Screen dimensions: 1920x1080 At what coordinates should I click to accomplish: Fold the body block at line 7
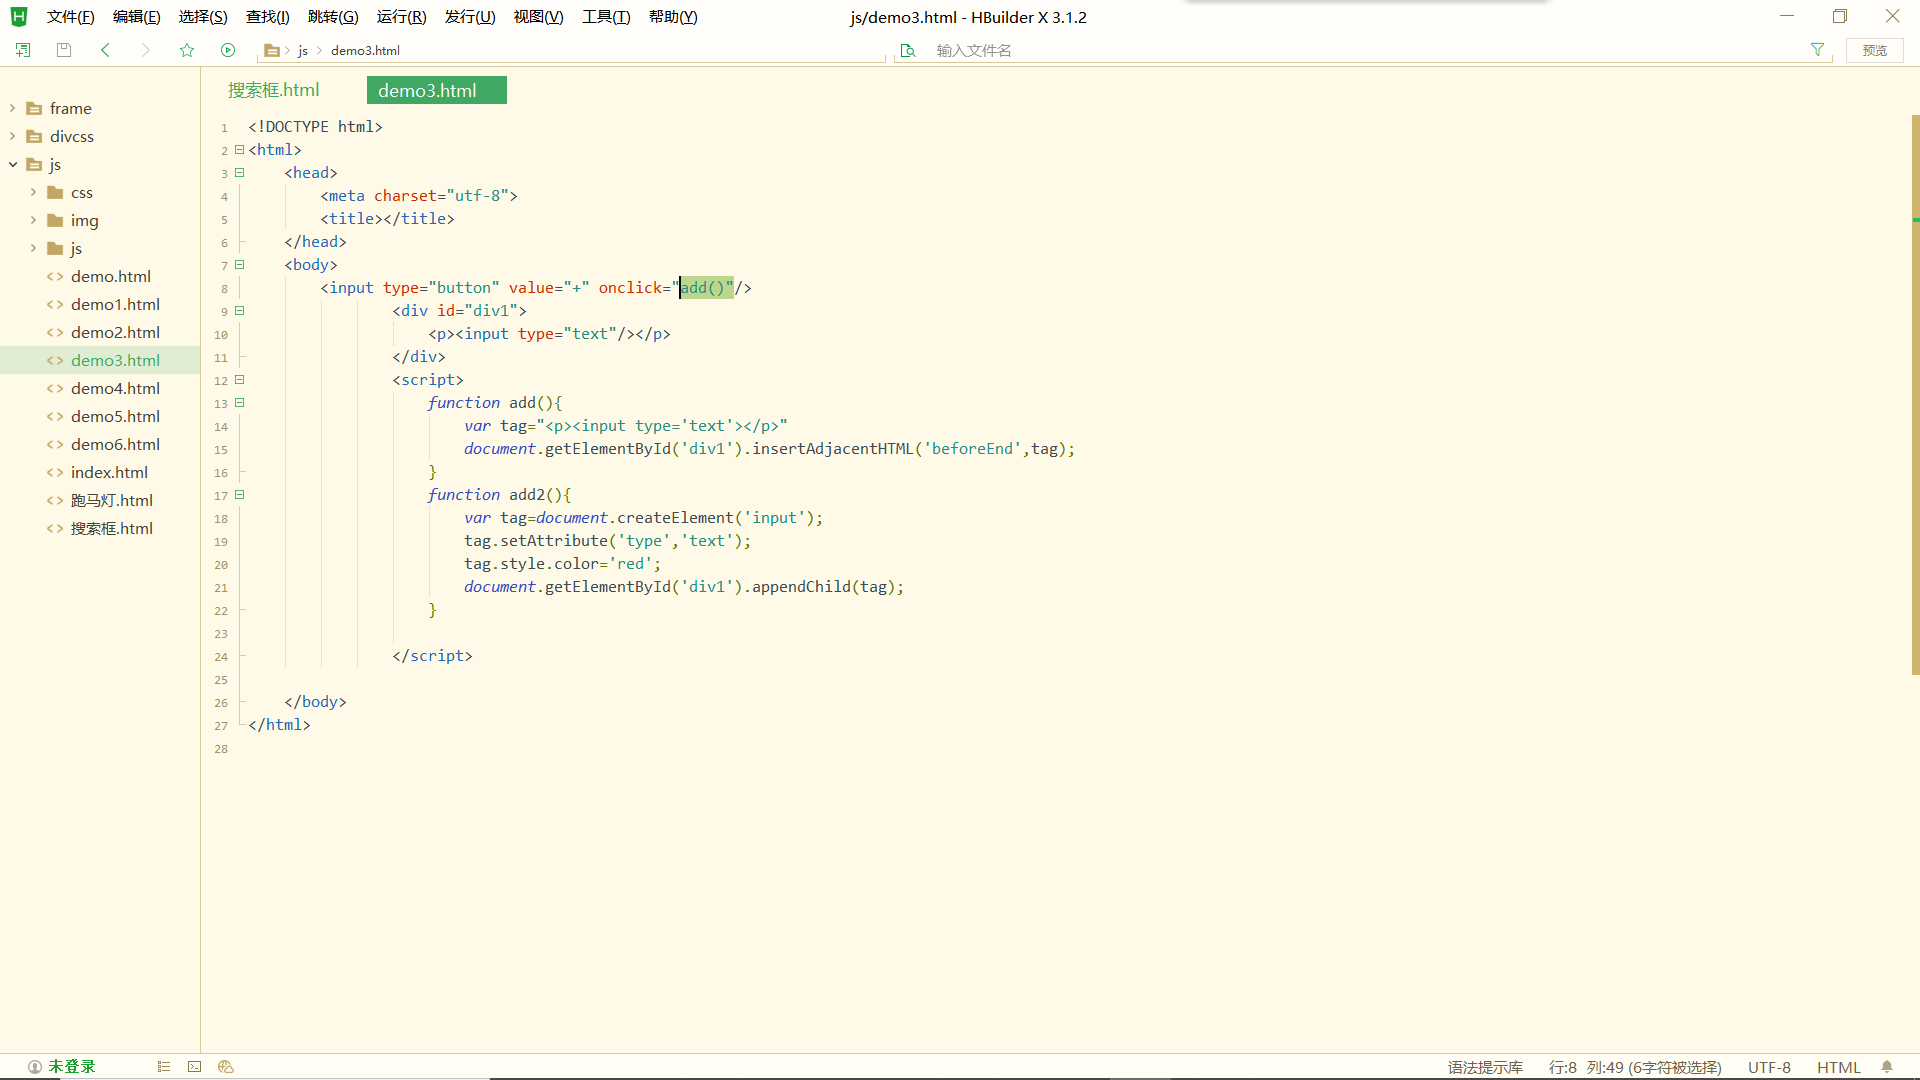(240, 265)
